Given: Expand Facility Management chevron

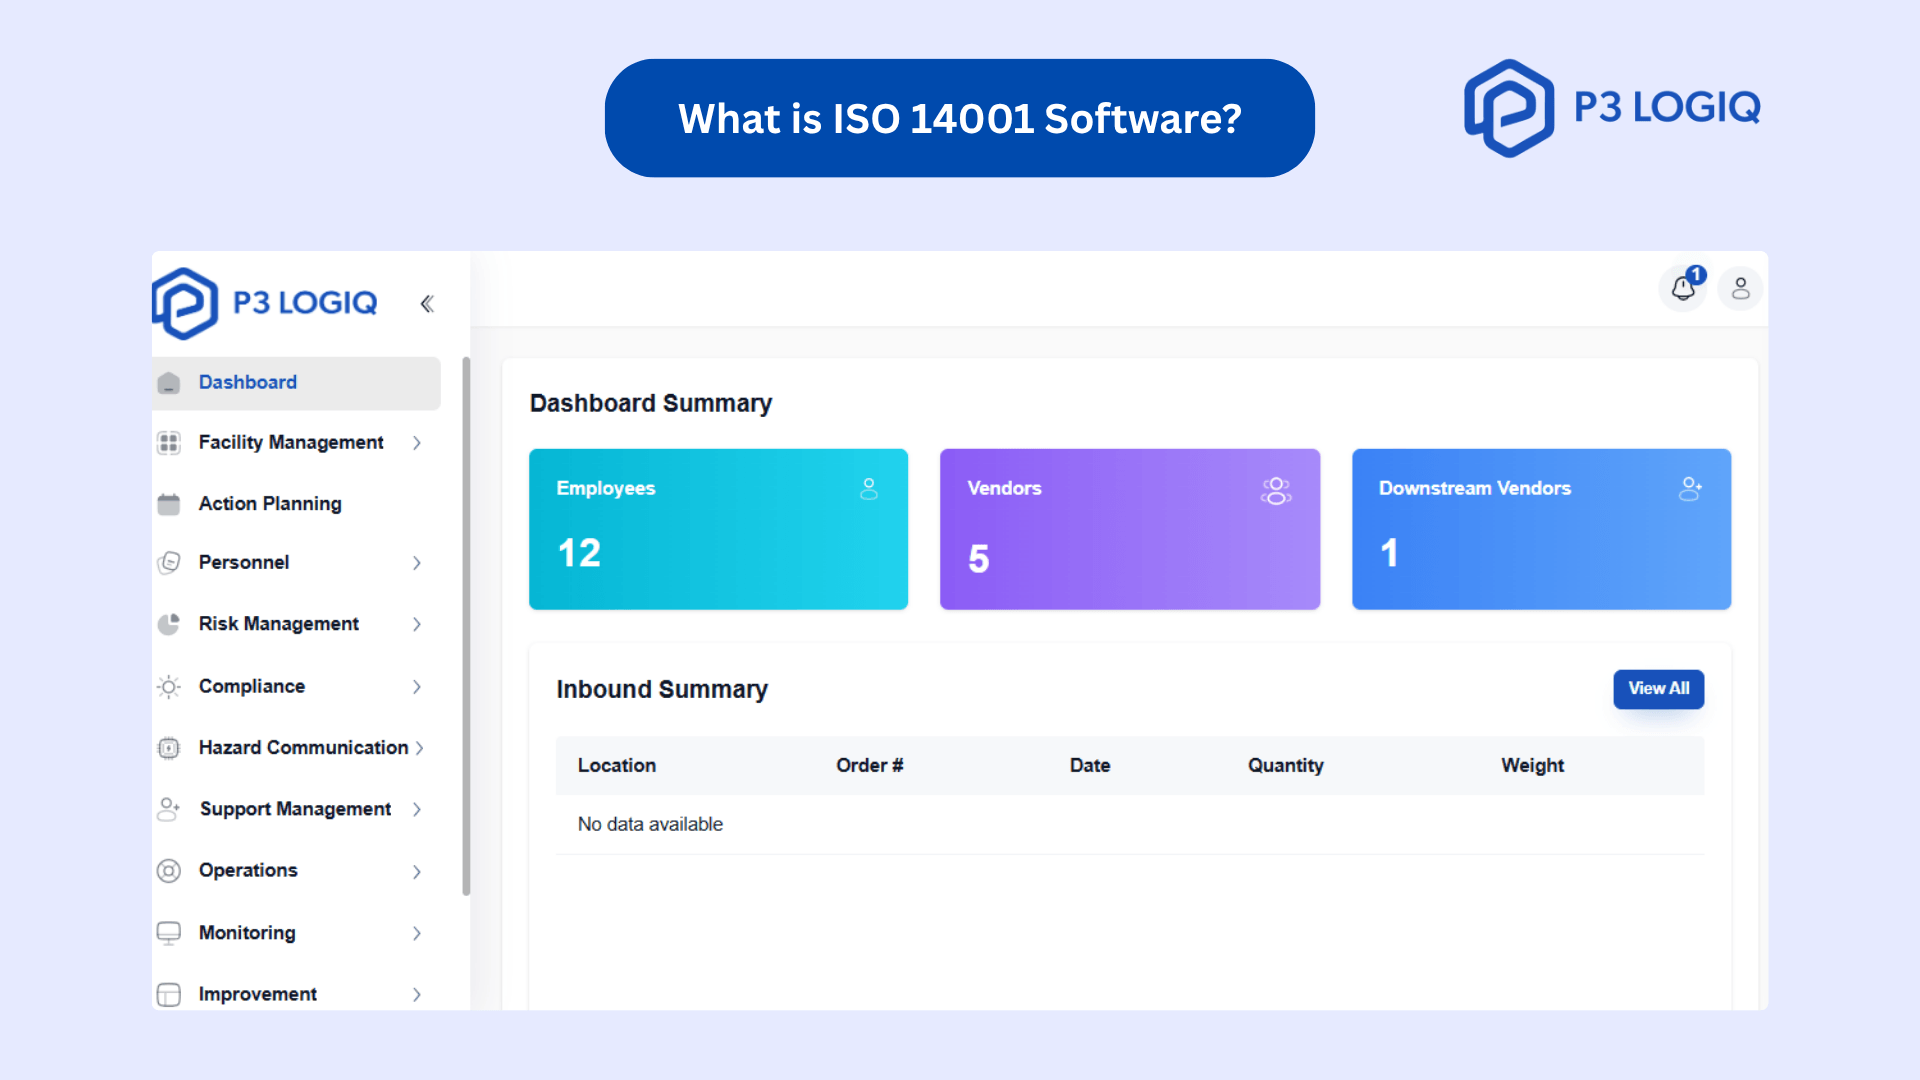Looking at the screenshot, I should [x=417, y=443].
